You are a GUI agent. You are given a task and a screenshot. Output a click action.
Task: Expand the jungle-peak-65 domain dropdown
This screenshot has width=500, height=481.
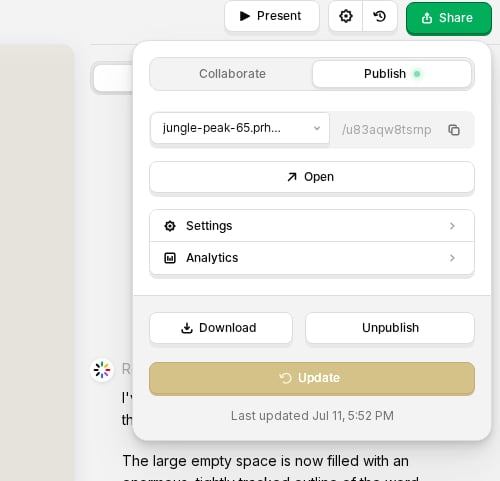coord(240,128)
